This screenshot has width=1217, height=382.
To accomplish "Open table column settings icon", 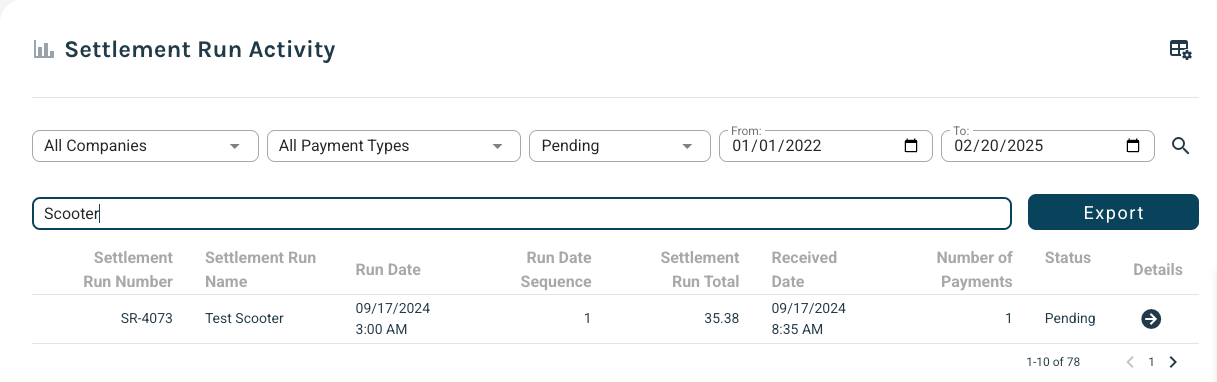I will 1180,49.
